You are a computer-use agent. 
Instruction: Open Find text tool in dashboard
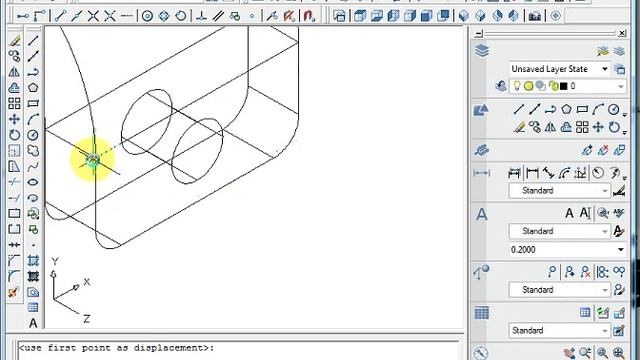[603, 213]
